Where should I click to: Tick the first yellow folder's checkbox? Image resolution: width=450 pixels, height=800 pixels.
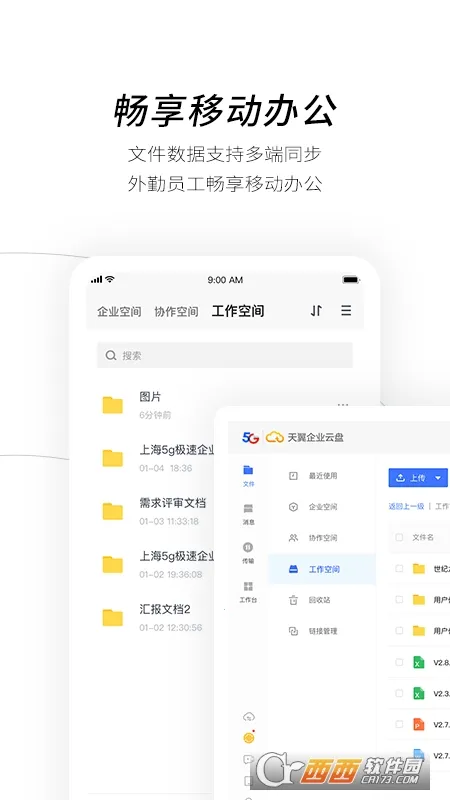click(399, 568)
